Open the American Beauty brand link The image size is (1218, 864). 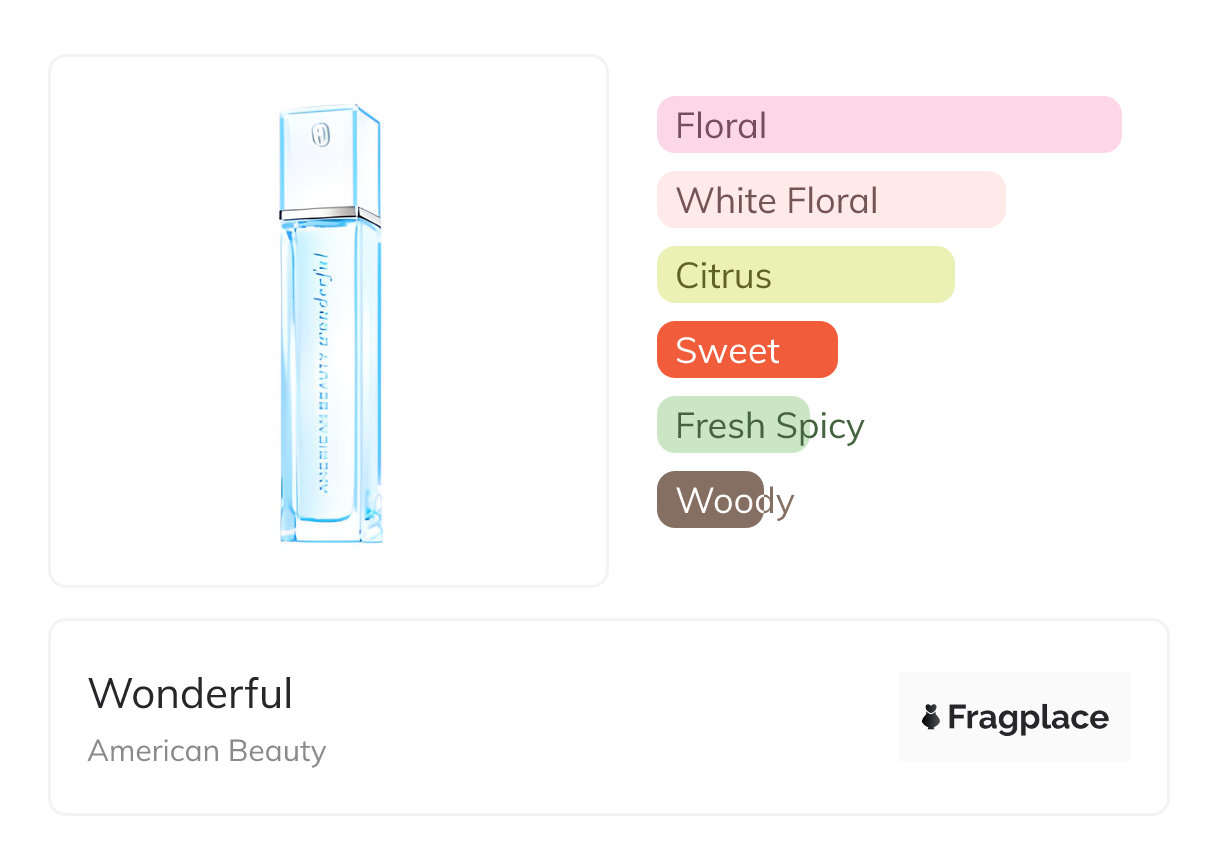(207, 751)
